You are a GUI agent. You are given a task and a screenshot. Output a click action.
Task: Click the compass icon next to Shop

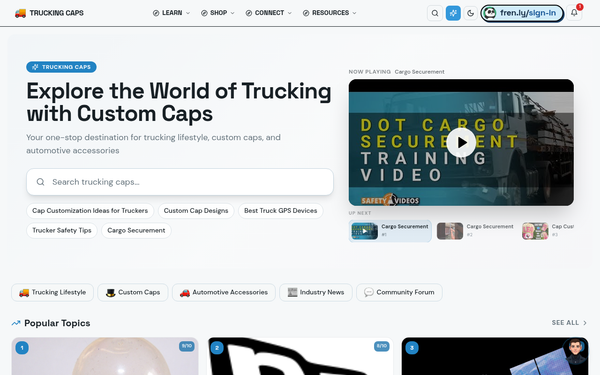[x=204, y=13]
